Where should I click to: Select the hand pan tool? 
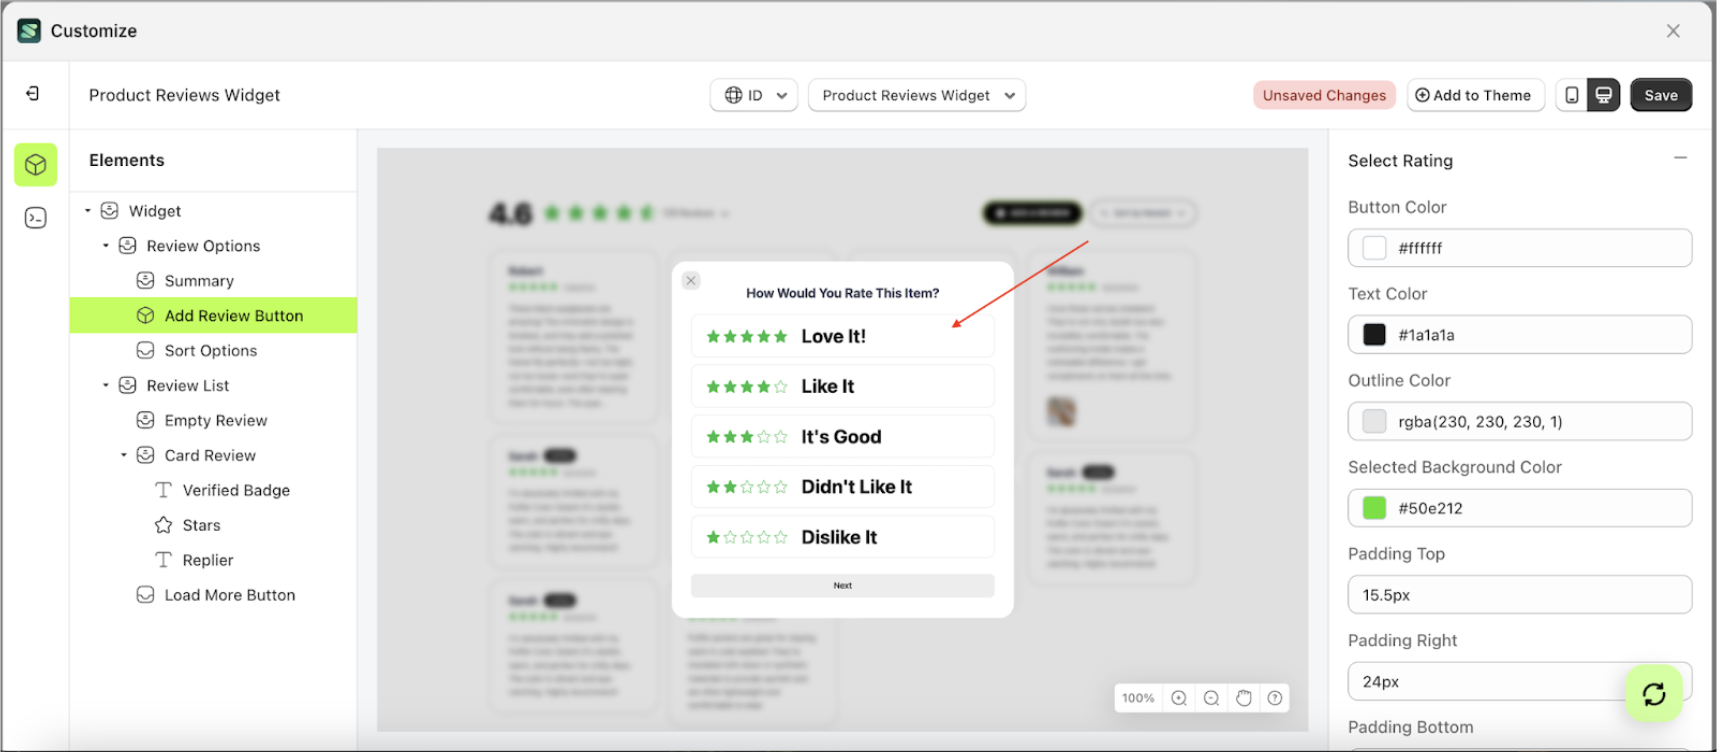1243,698
